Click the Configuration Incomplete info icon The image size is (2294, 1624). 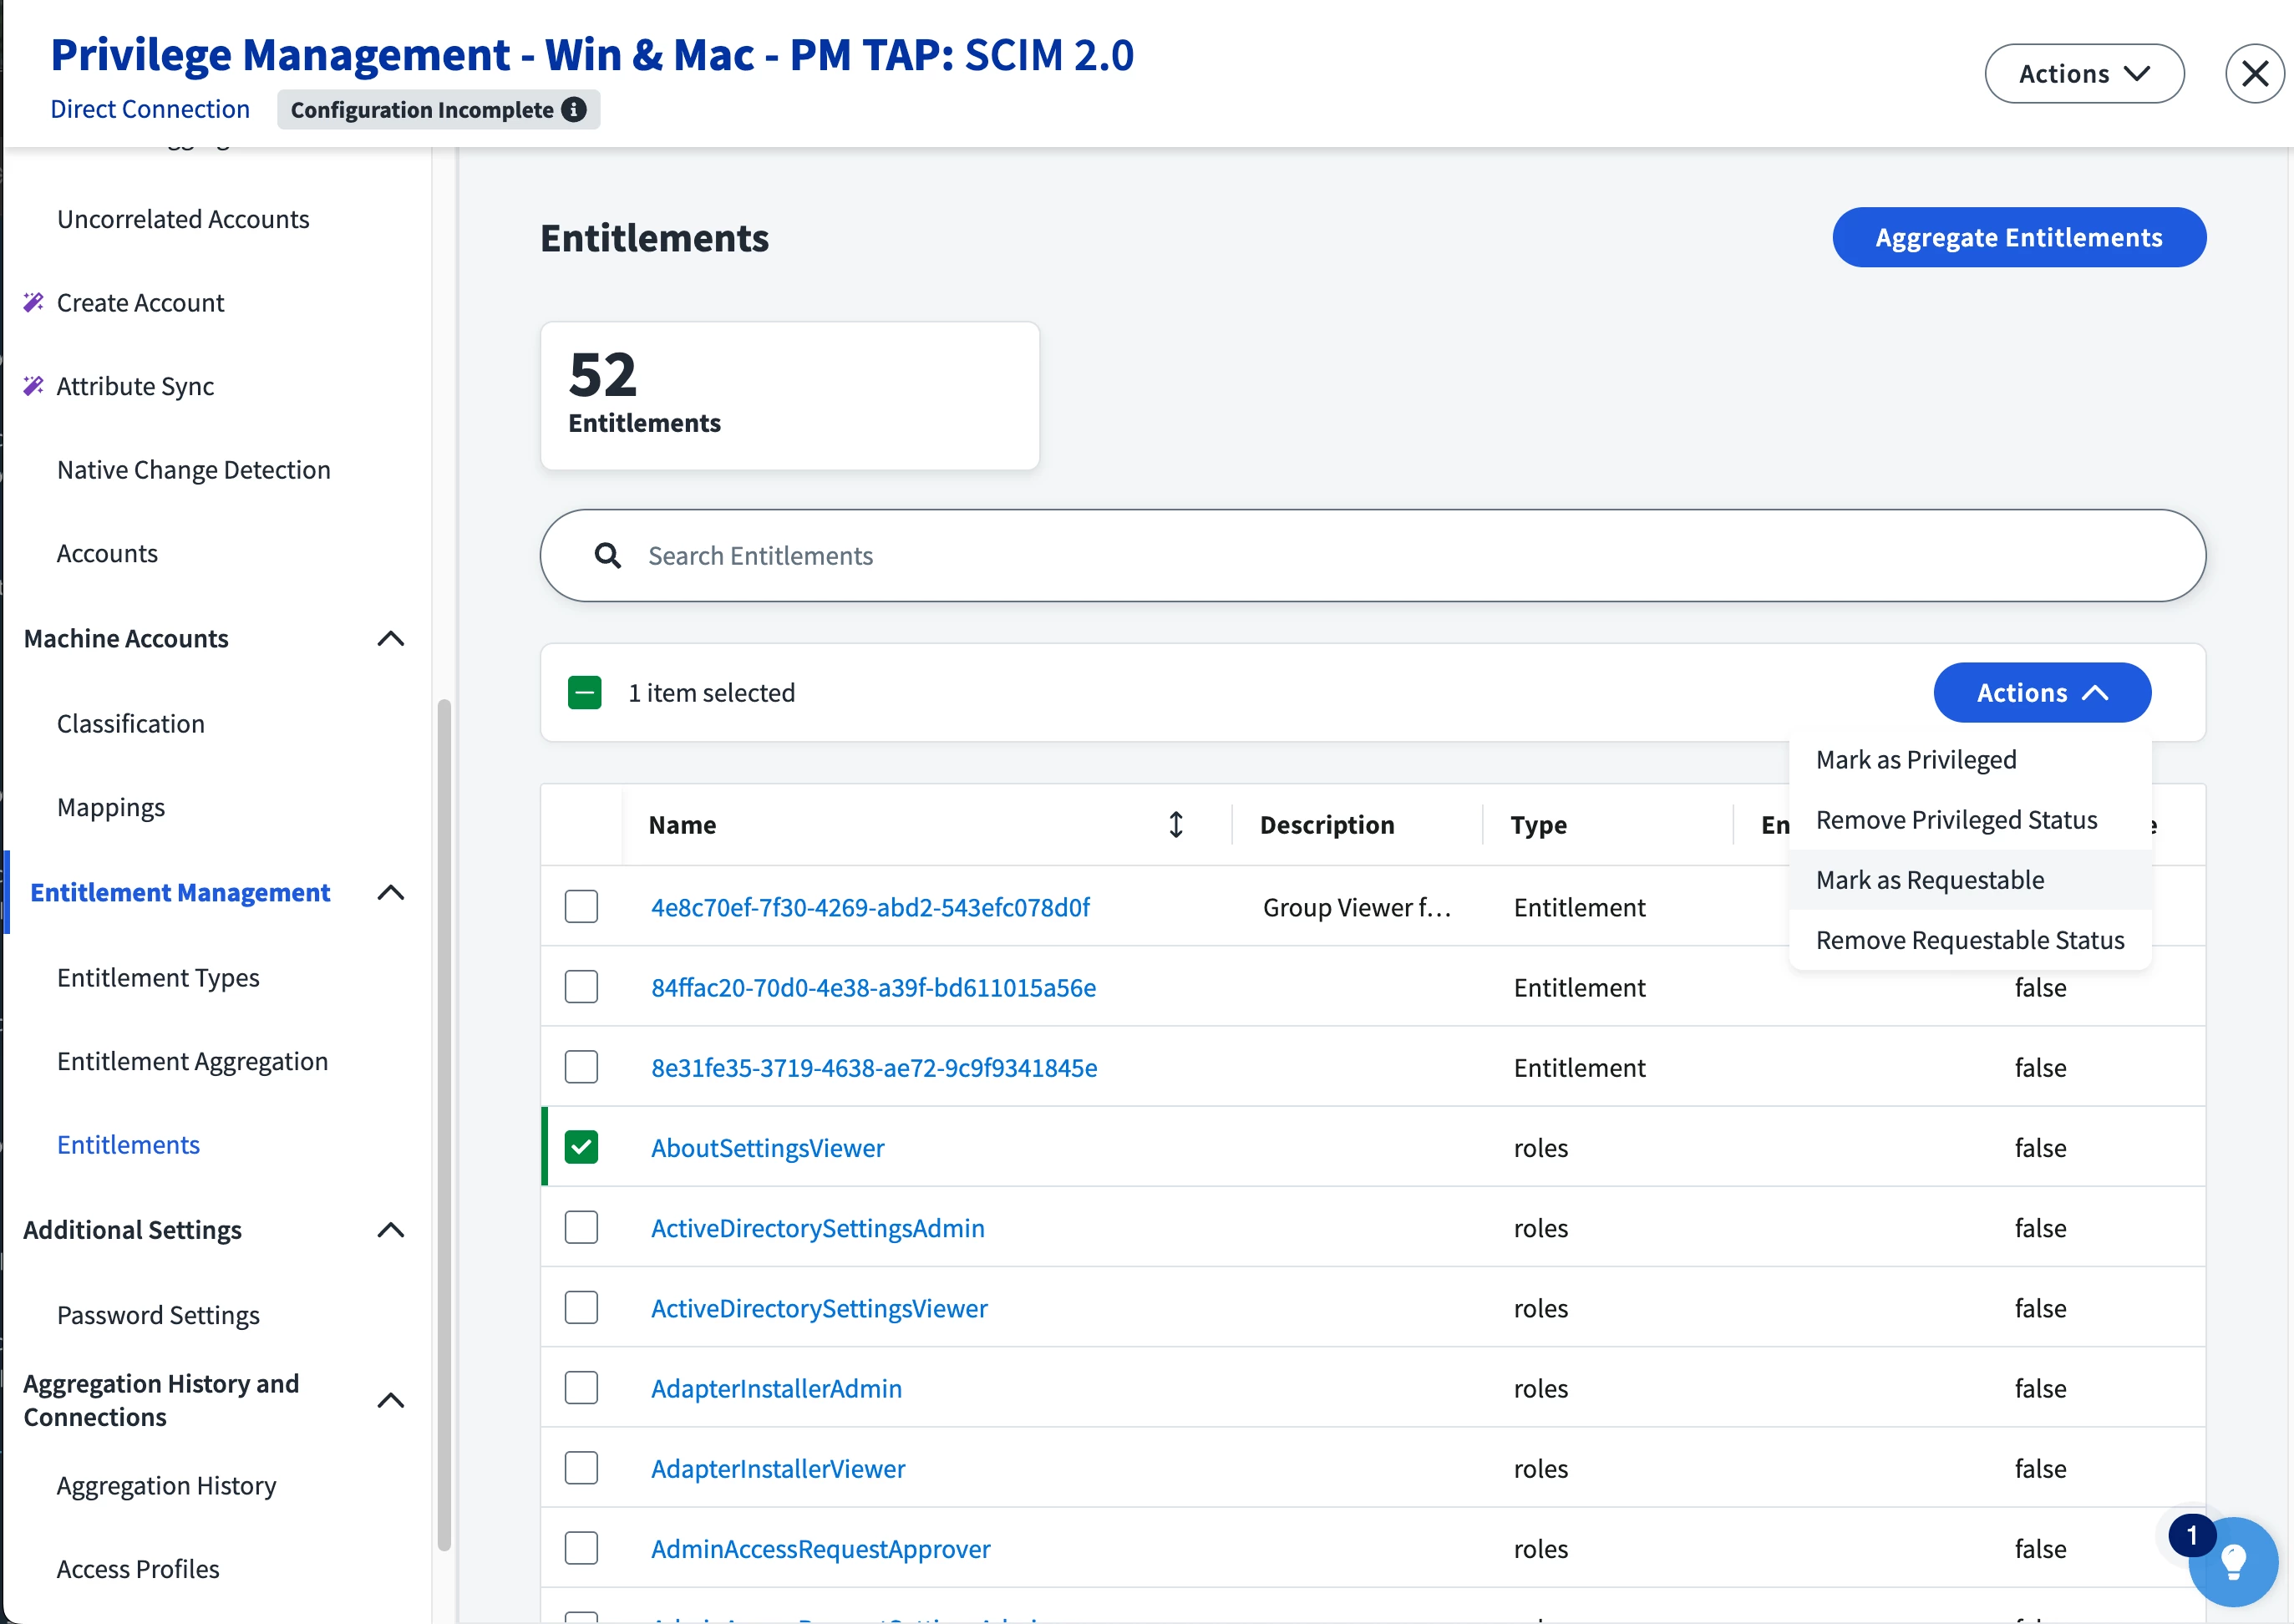point(574,109)
